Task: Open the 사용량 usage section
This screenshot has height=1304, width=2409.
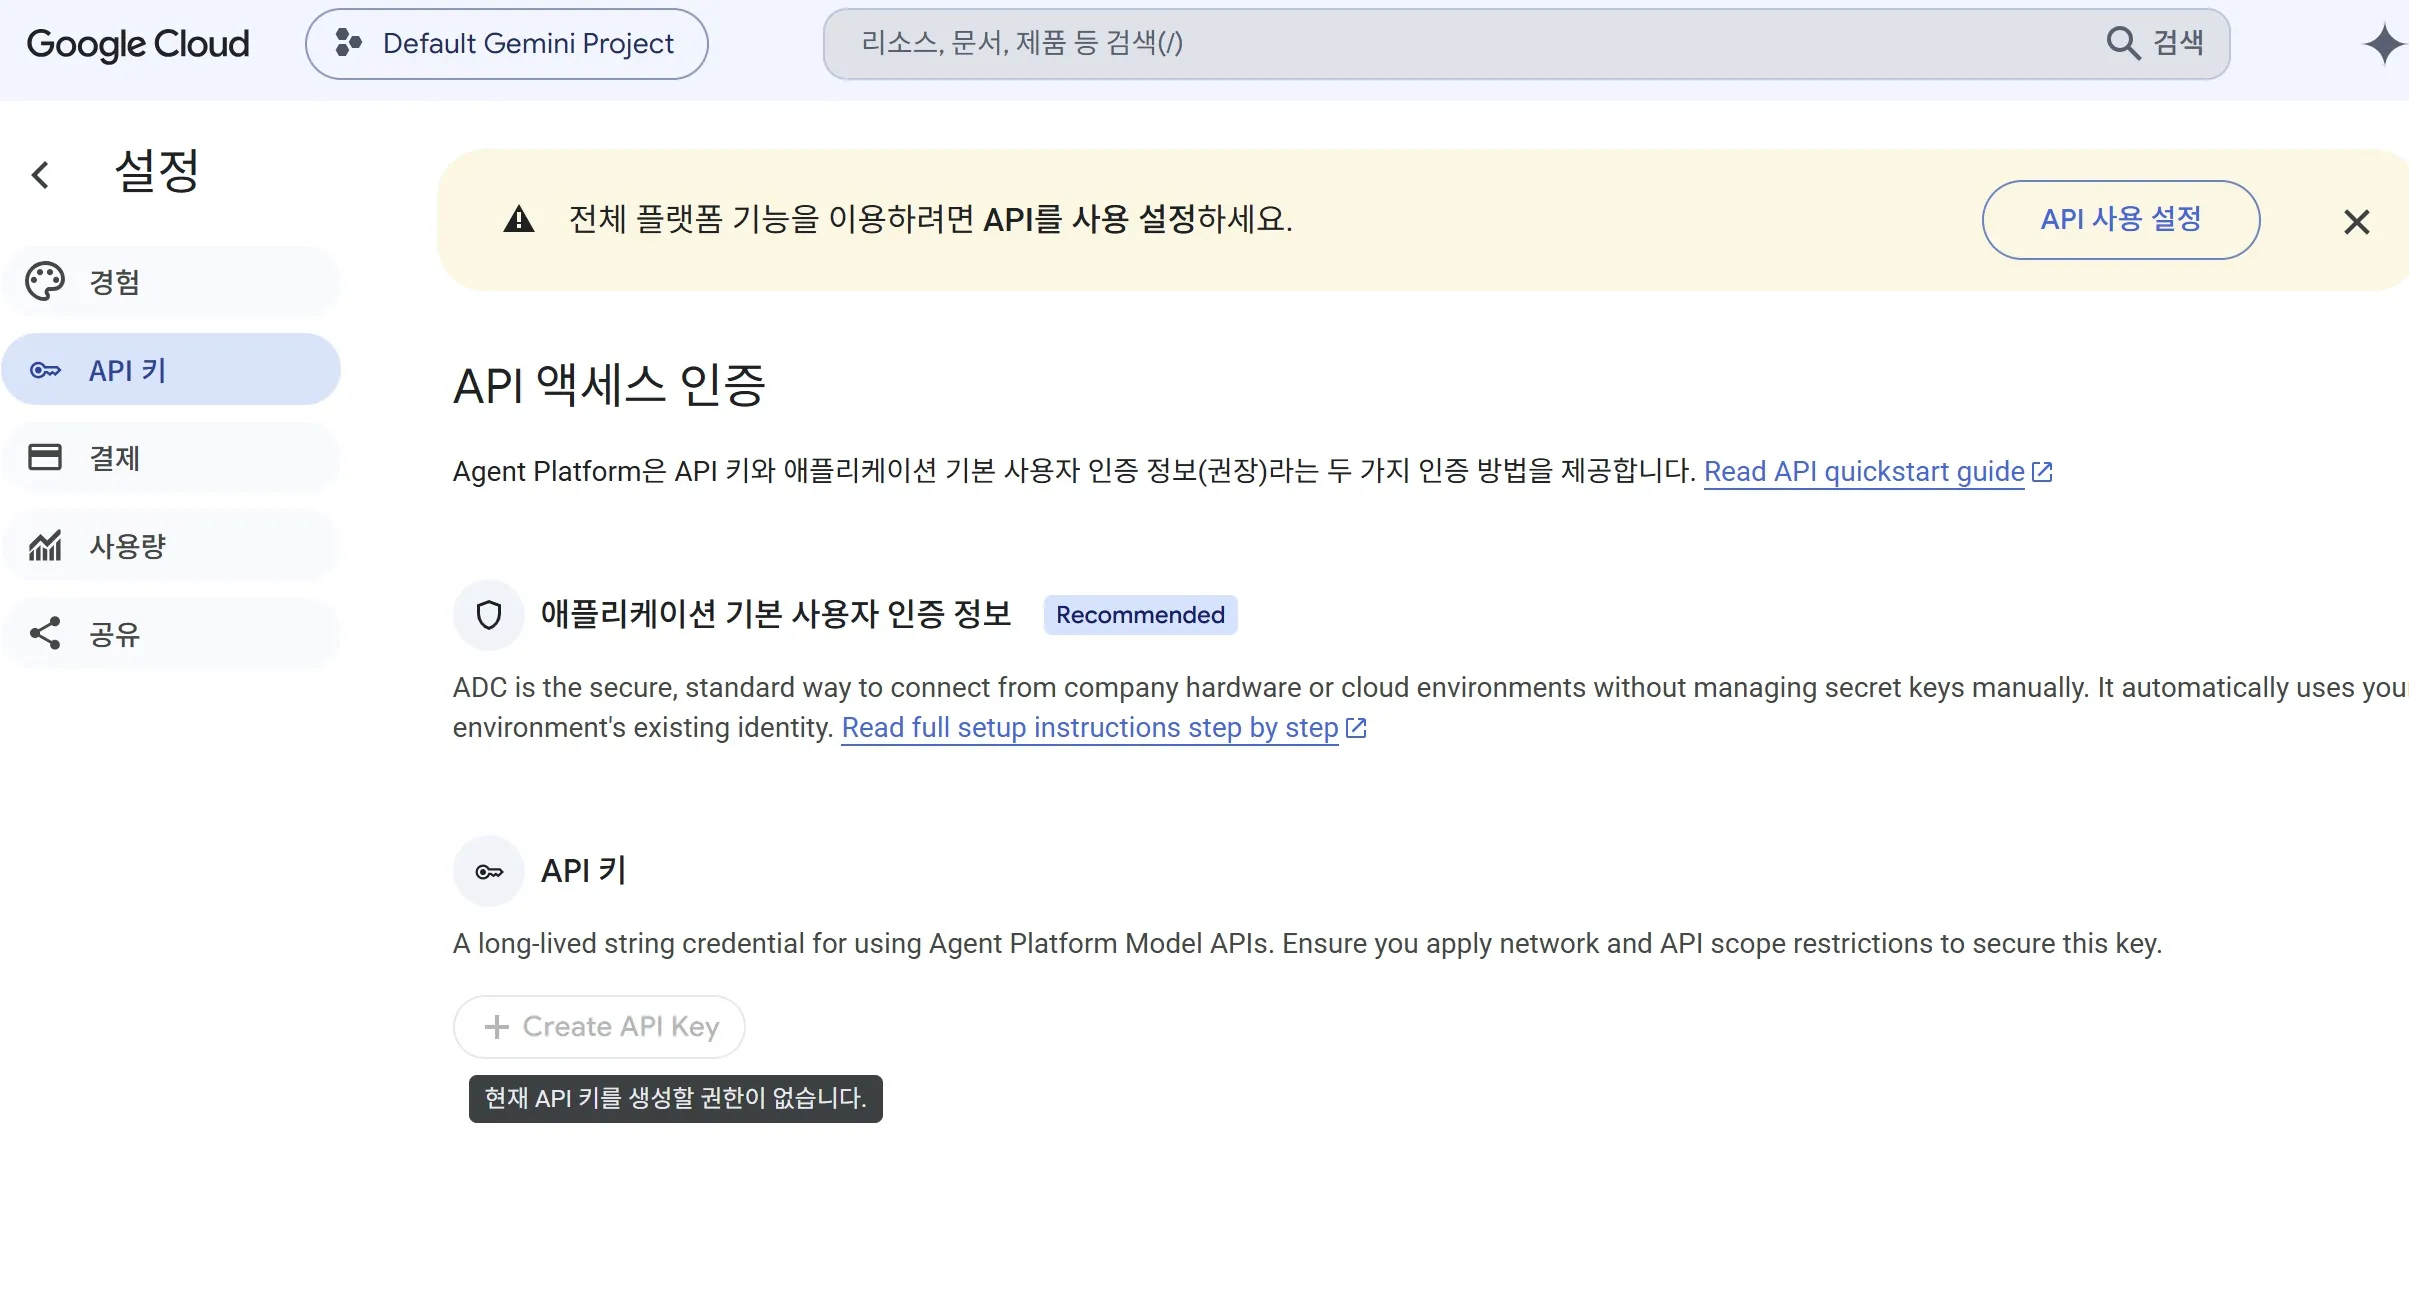Action: point(171,546)
